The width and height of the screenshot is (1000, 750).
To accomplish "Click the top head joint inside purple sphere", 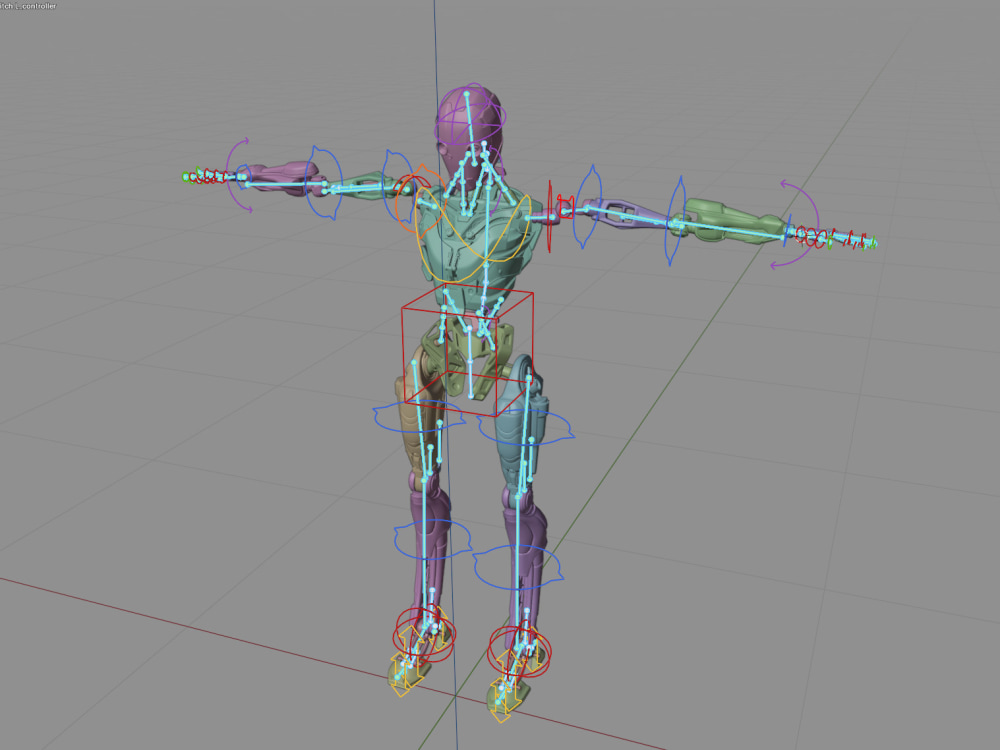I will pyautogui.click(x=466, y=94).
